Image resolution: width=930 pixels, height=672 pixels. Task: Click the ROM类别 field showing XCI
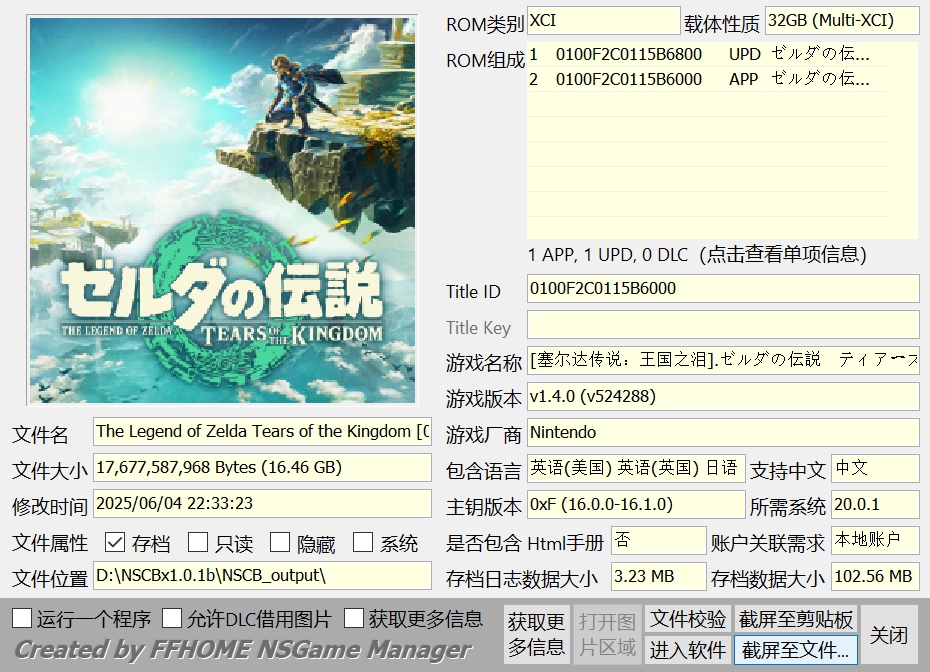coord(603,19)
